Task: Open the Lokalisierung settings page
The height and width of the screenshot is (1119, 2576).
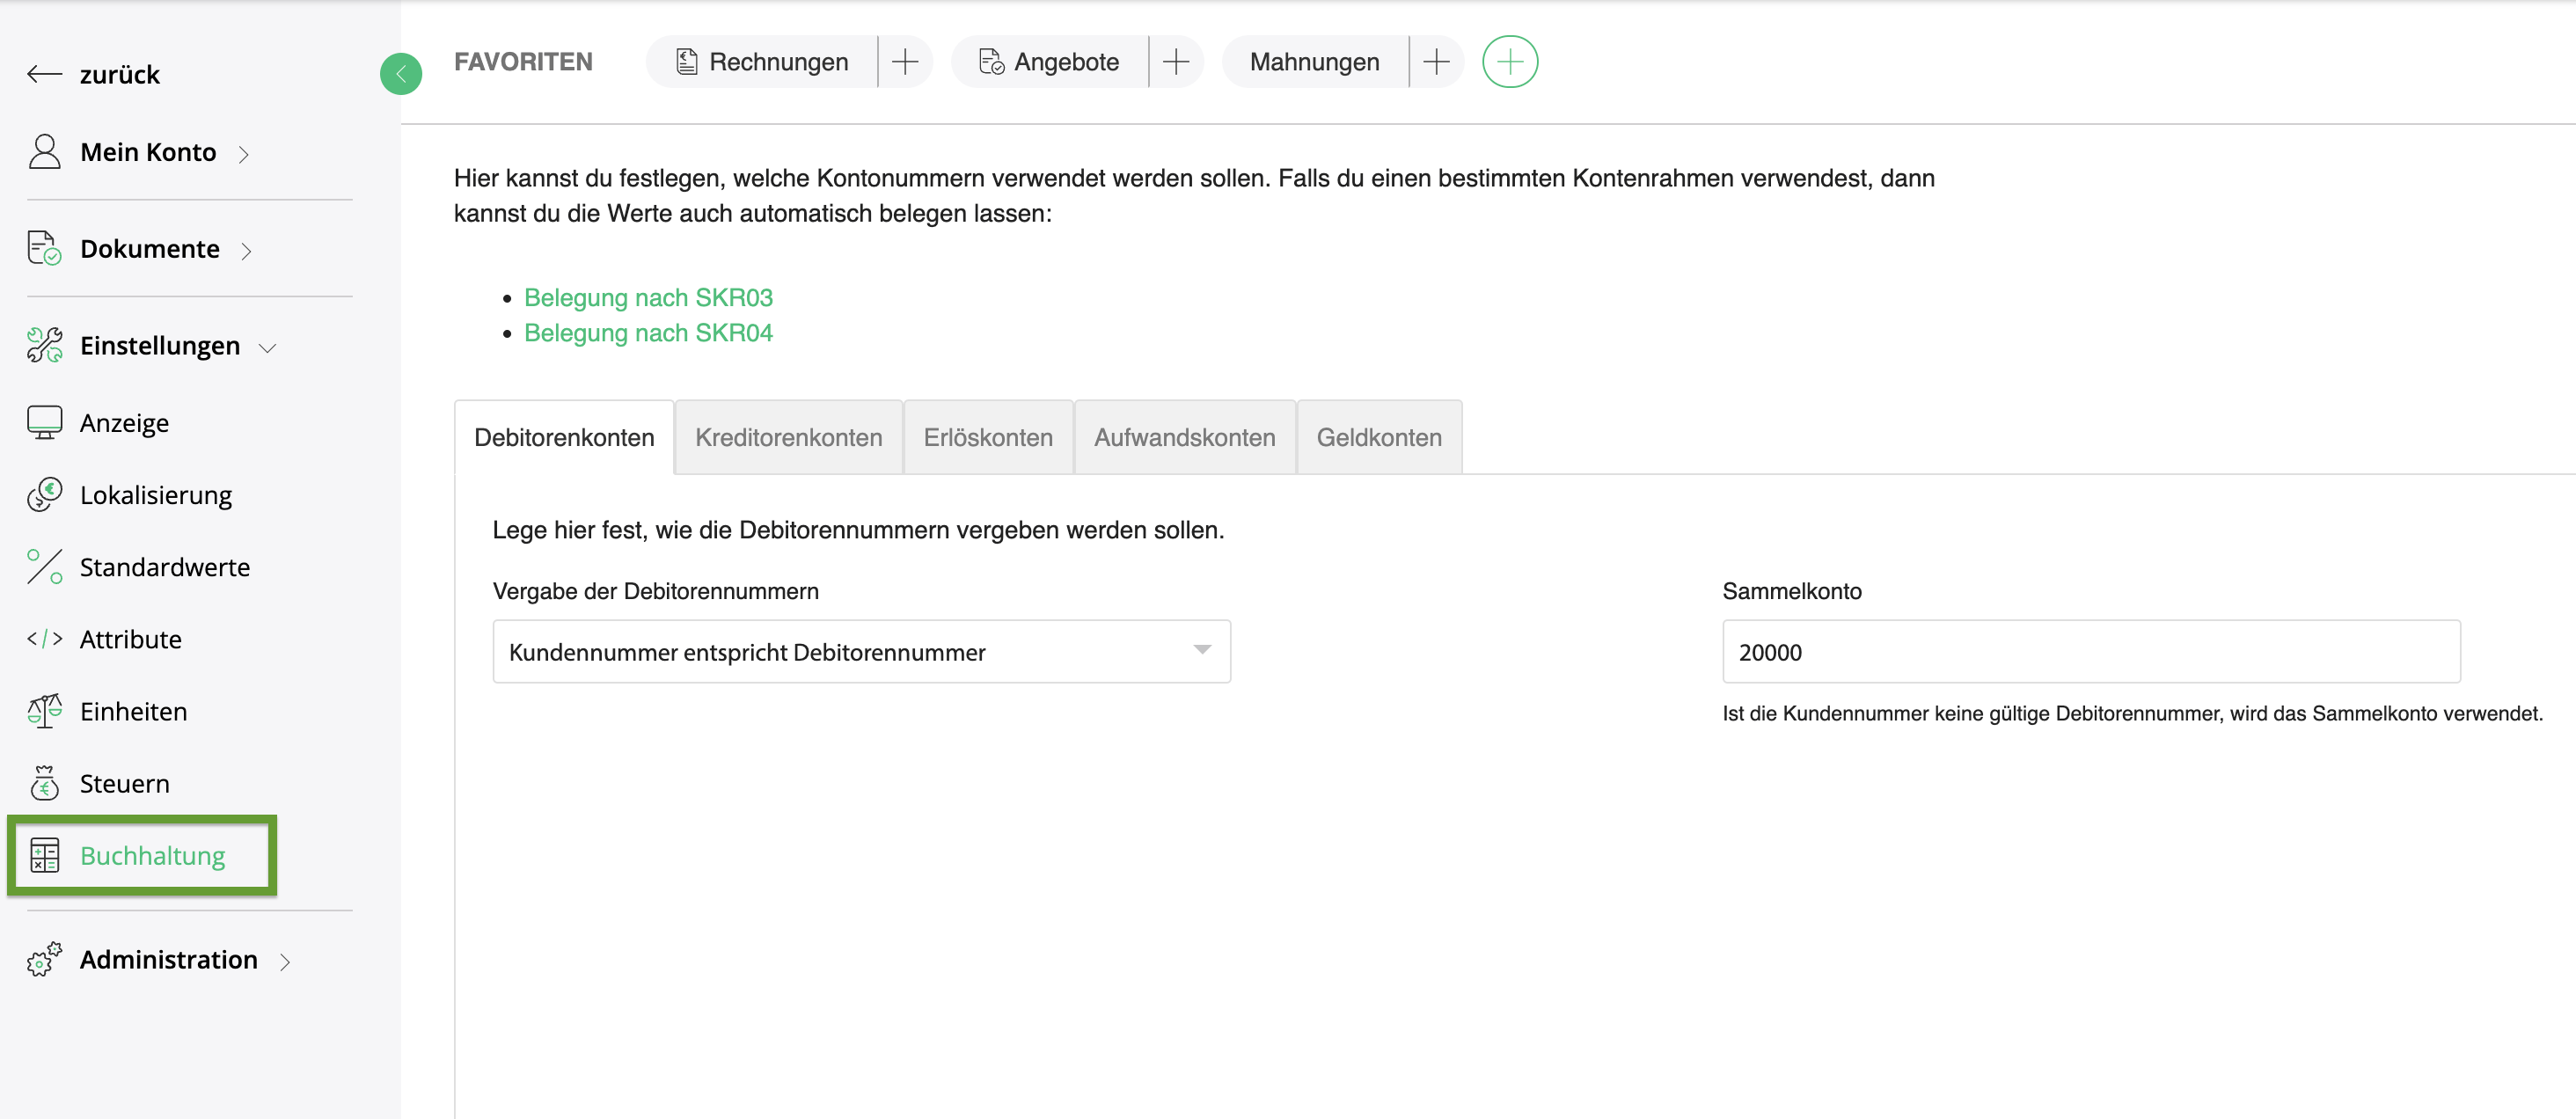Action: [155, 494]
